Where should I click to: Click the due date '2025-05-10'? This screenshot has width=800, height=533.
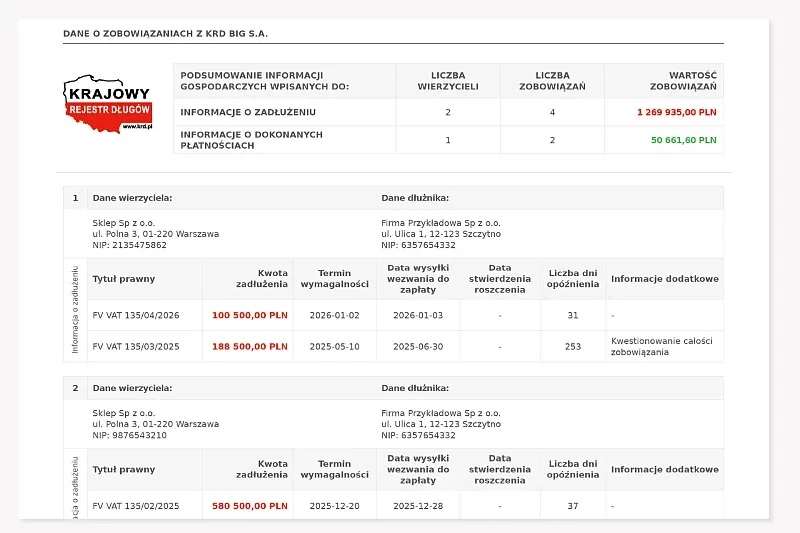[x=335, y=347]
